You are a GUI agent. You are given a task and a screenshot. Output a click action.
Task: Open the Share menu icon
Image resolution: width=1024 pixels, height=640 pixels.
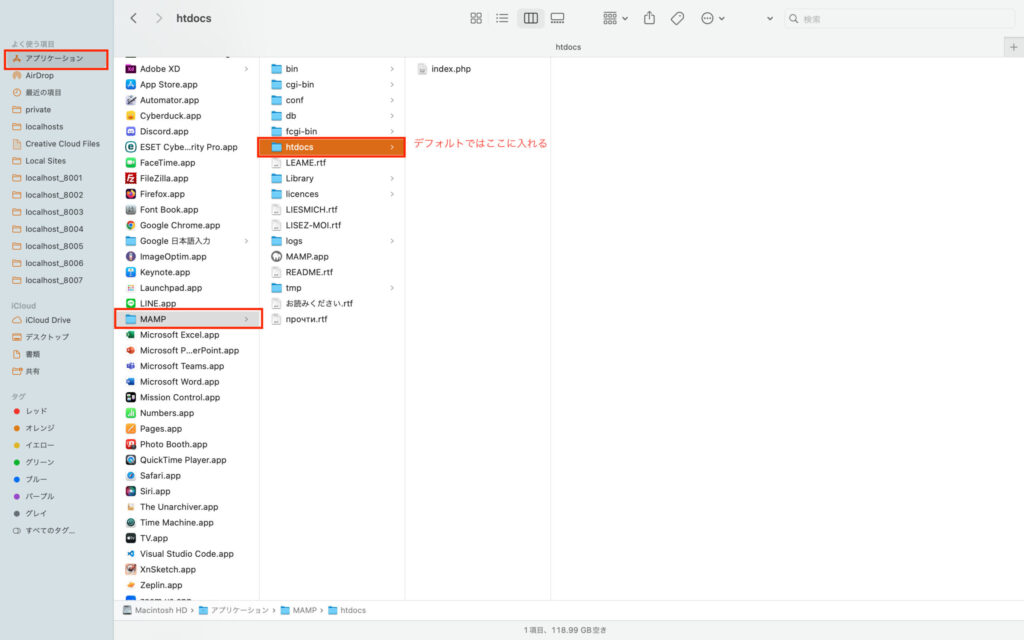point(649,18)
